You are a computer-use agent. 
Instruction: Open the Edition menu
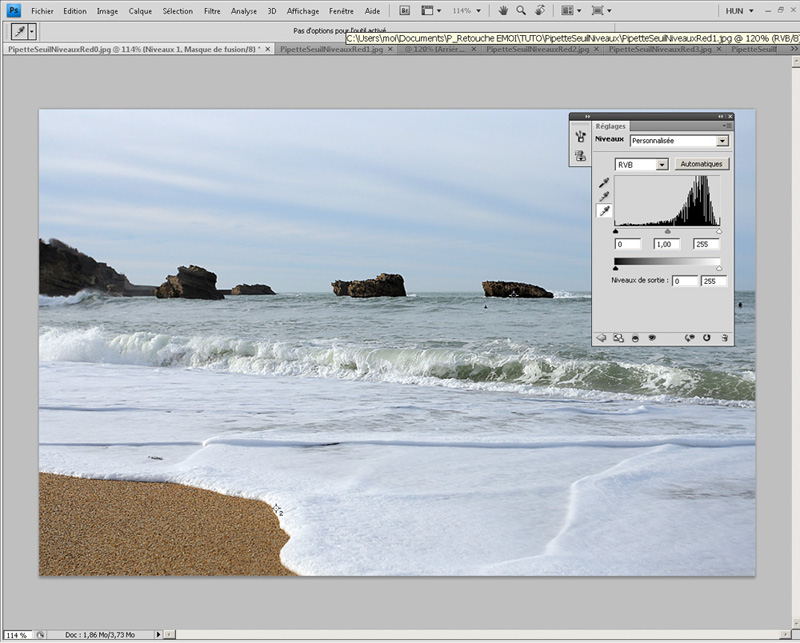pos(75,11)
